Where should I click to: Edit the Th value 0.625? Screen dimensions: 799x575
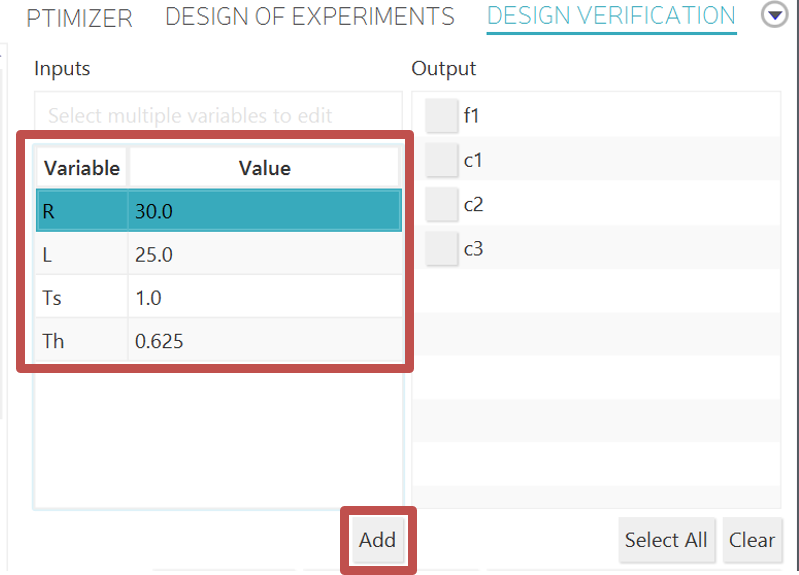pyautogui.click(x=264, y=342)
